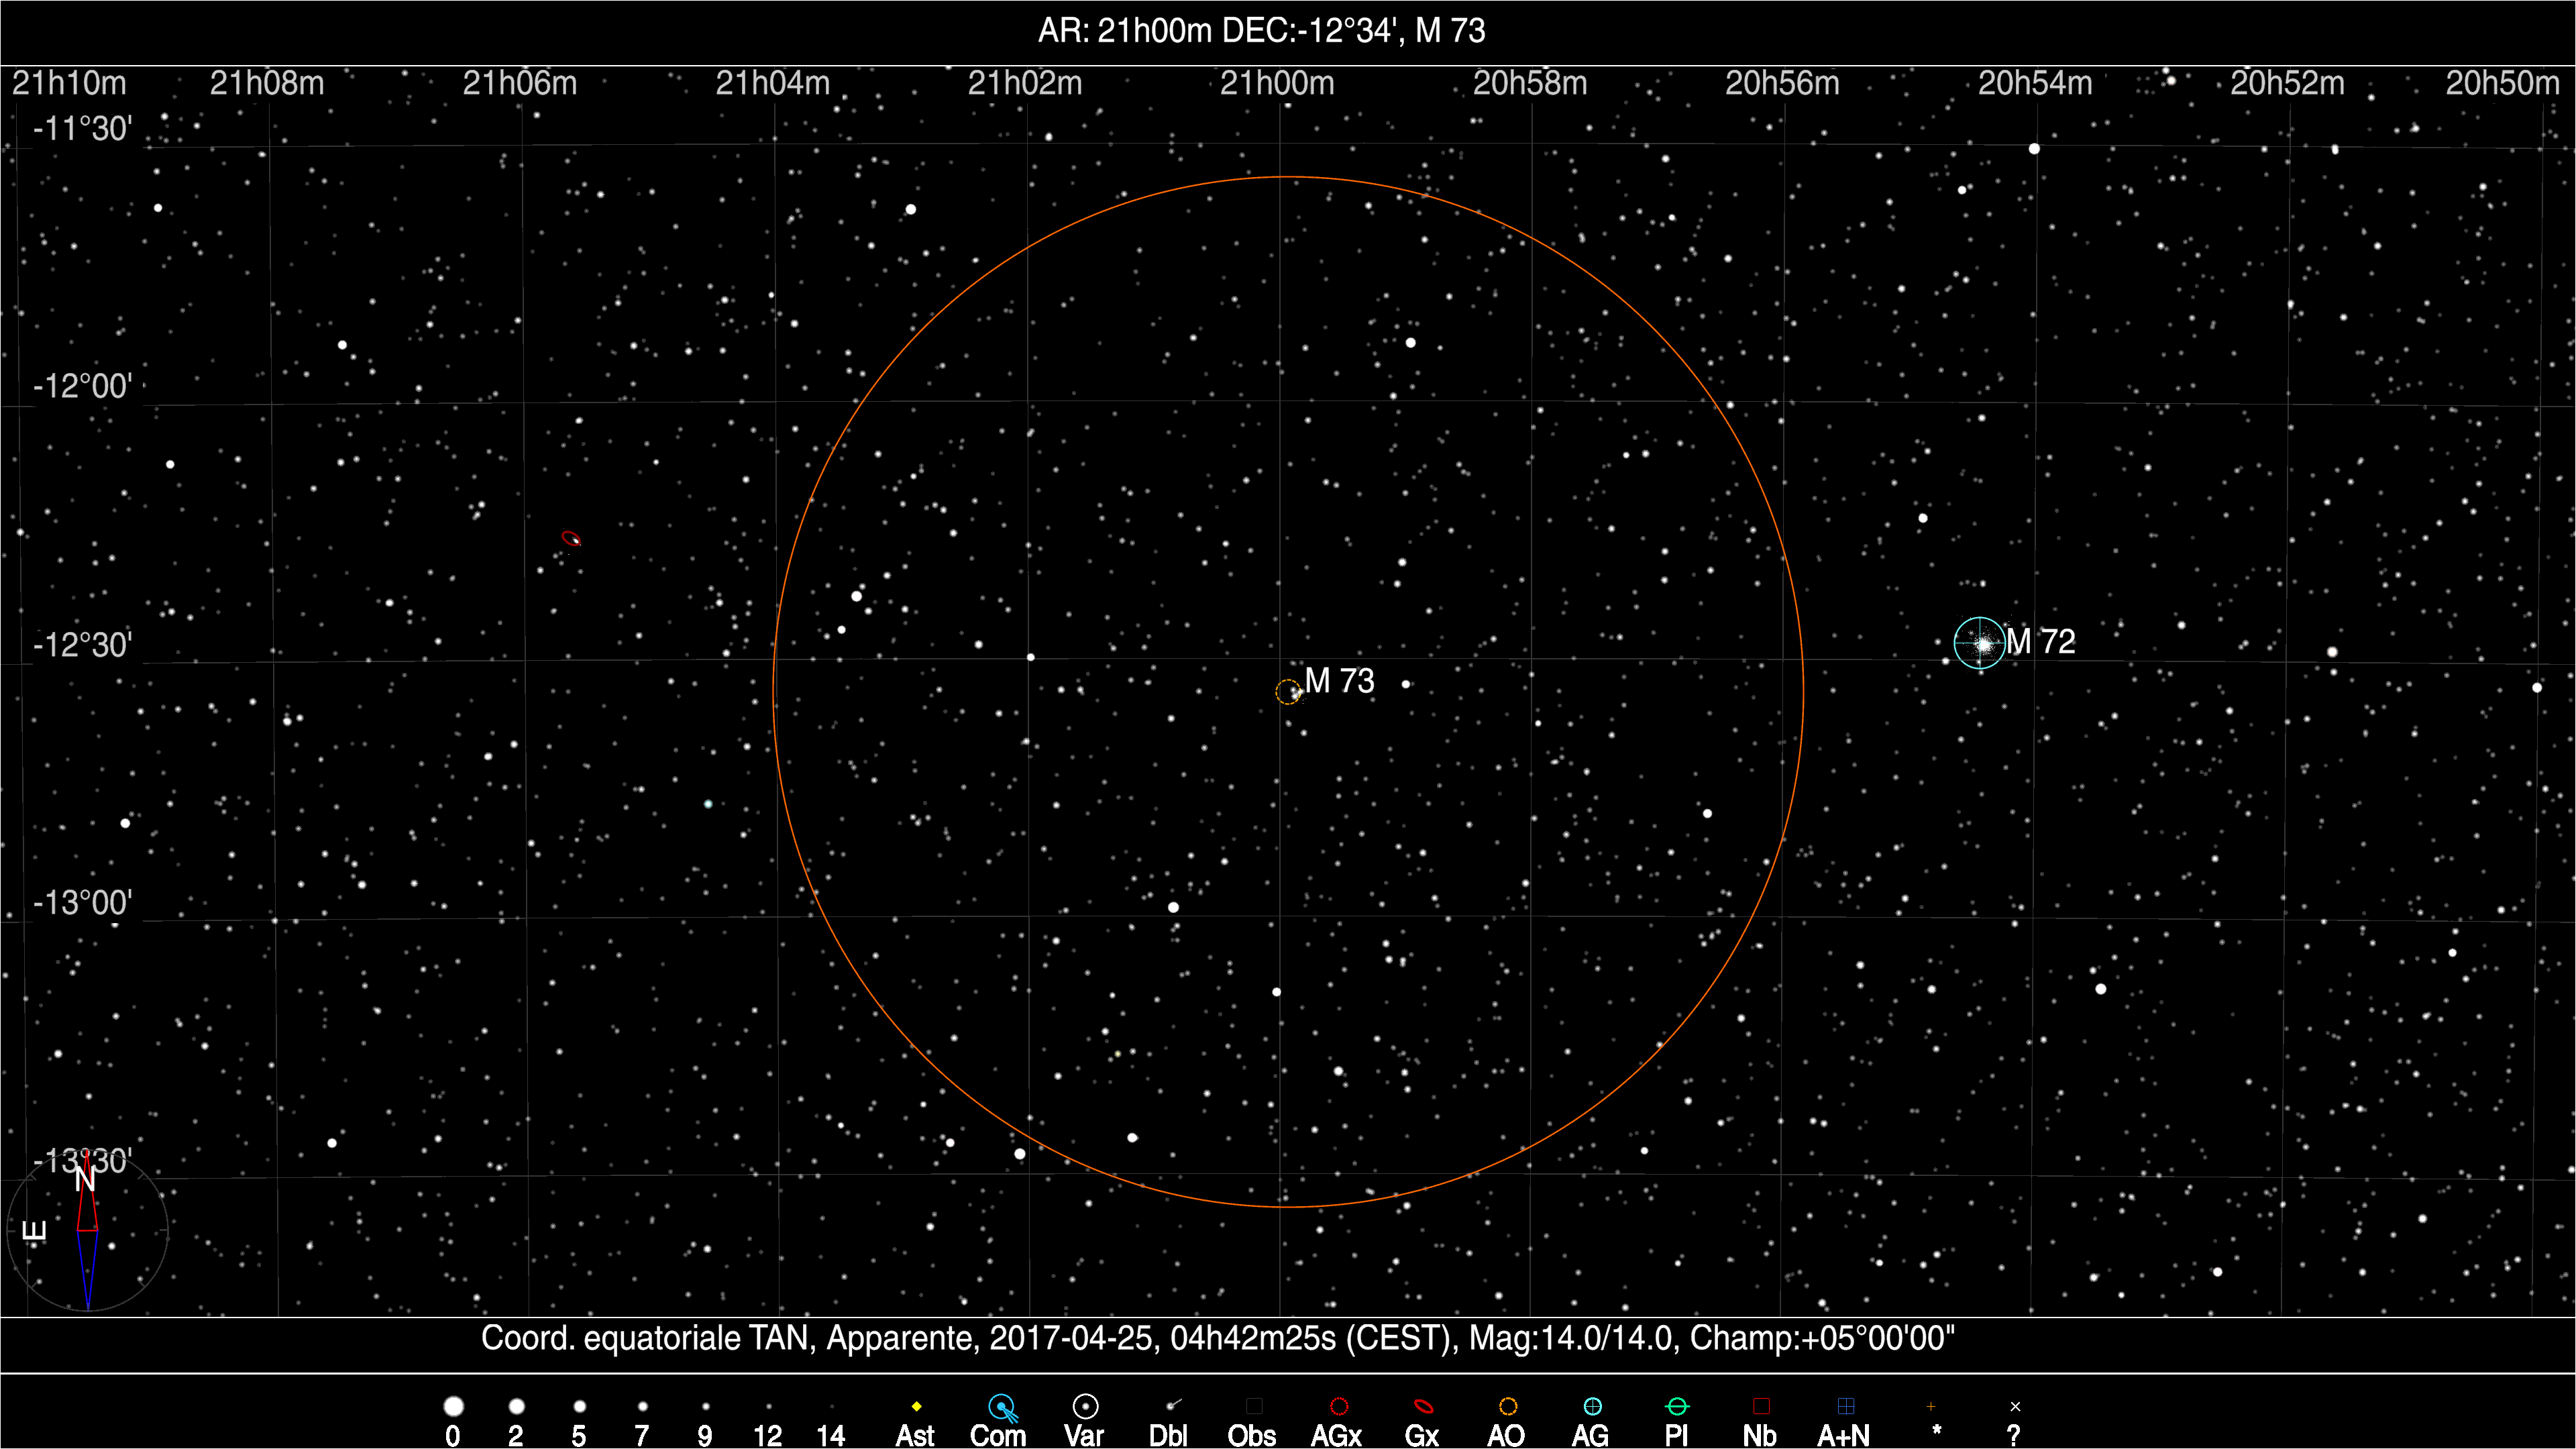The height and width of the screenshot is (1449, 2576).
Task: Click the globular cluster (AG) legend icon
Action: [1592, 1407]
